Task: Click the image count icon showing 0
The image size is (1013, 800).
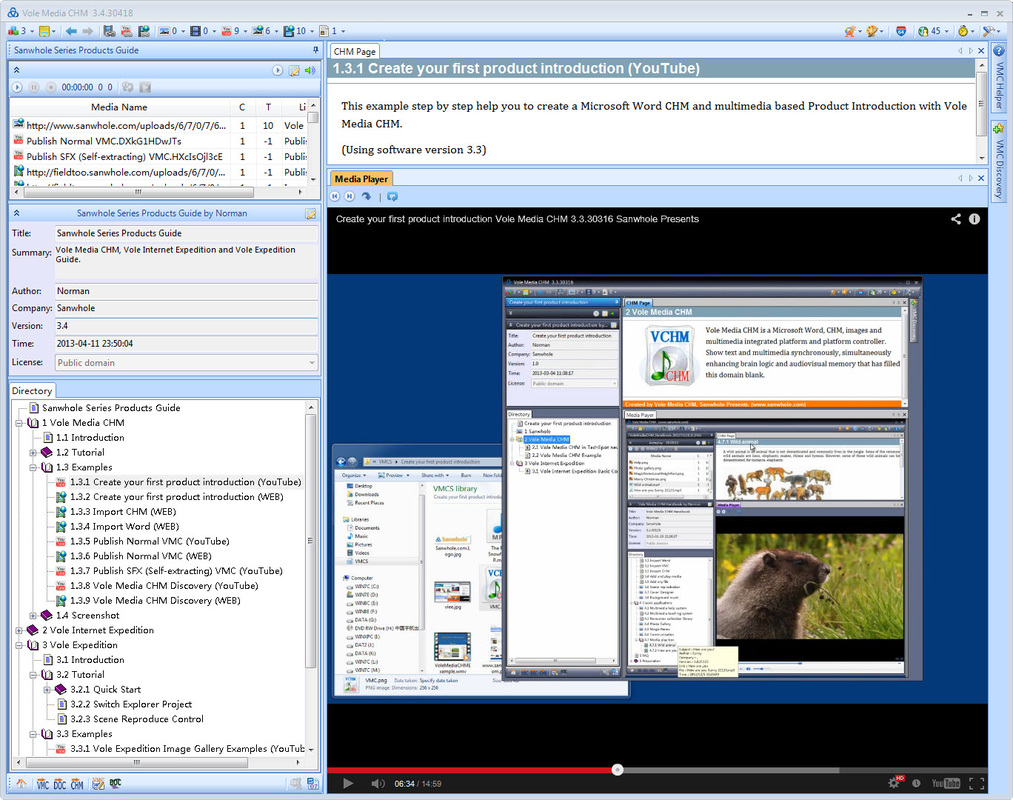Action: click(x=164, y=30)
